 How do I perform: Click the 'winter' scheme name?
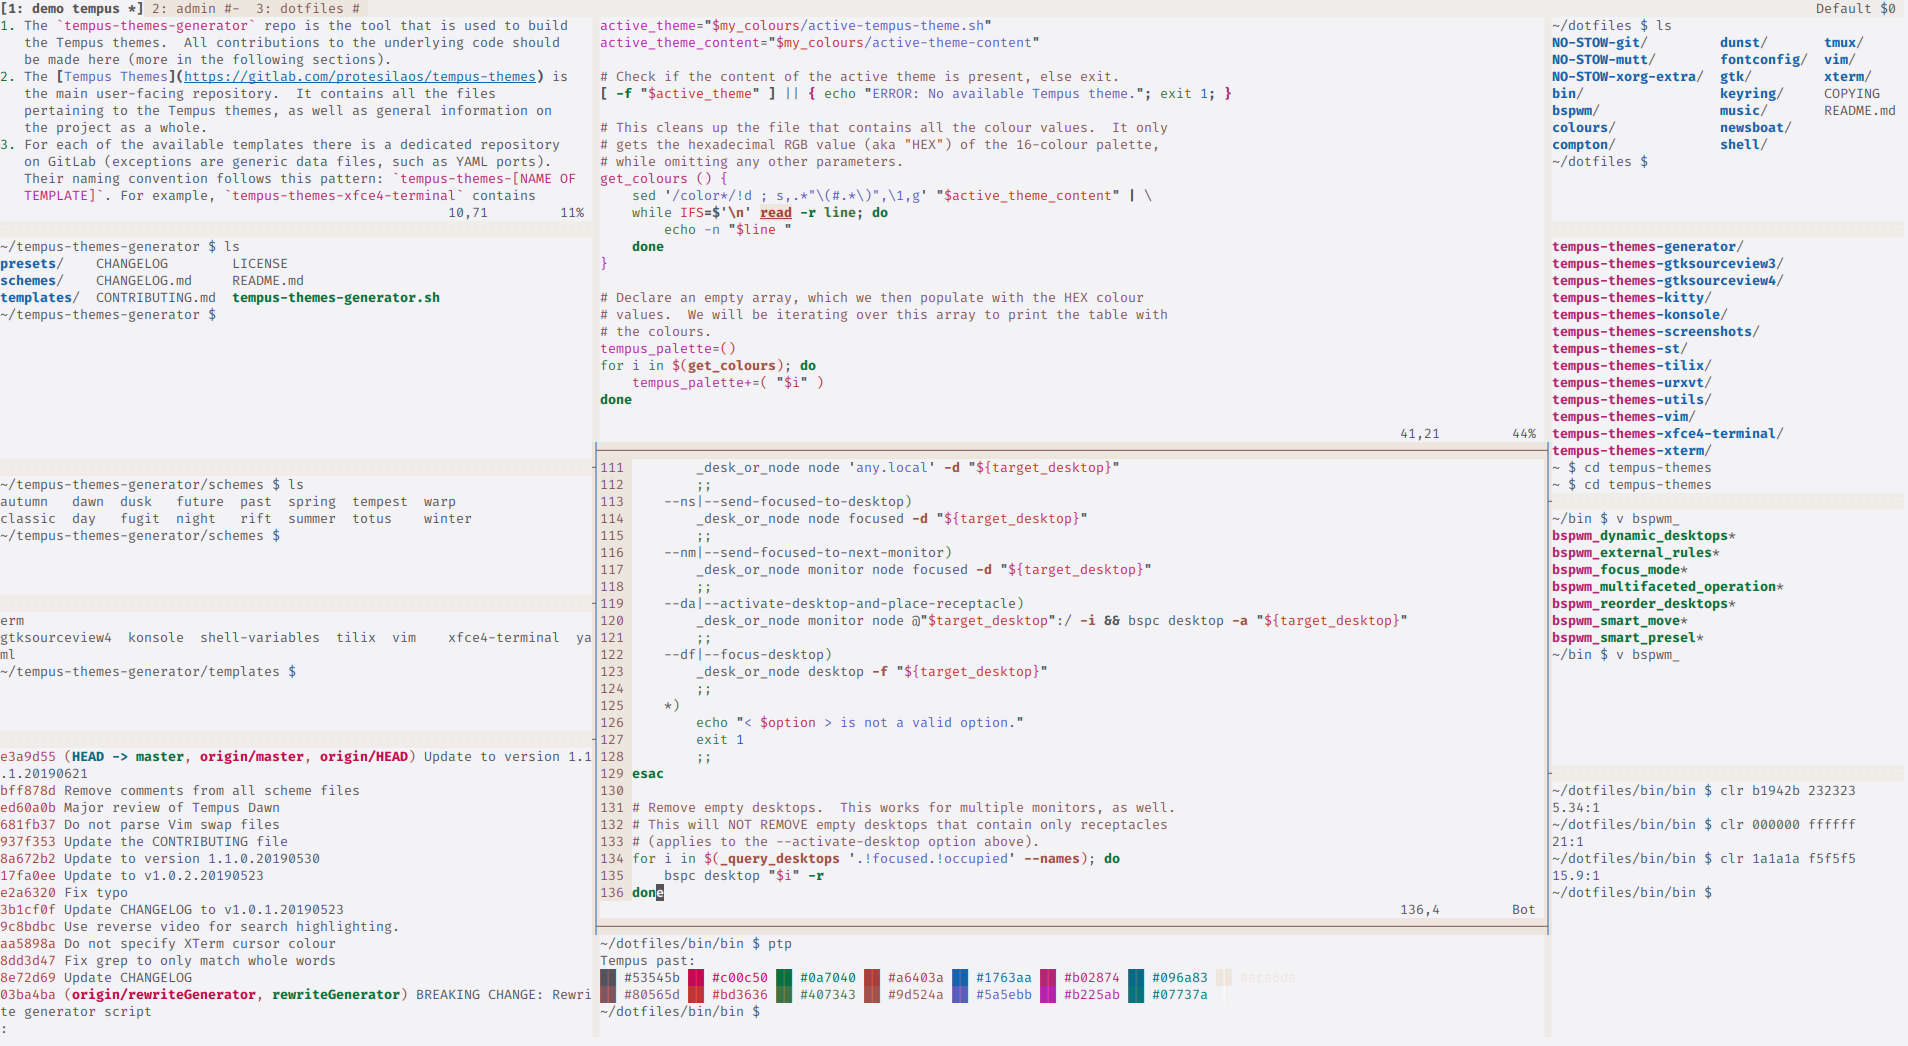coord(448,519)
